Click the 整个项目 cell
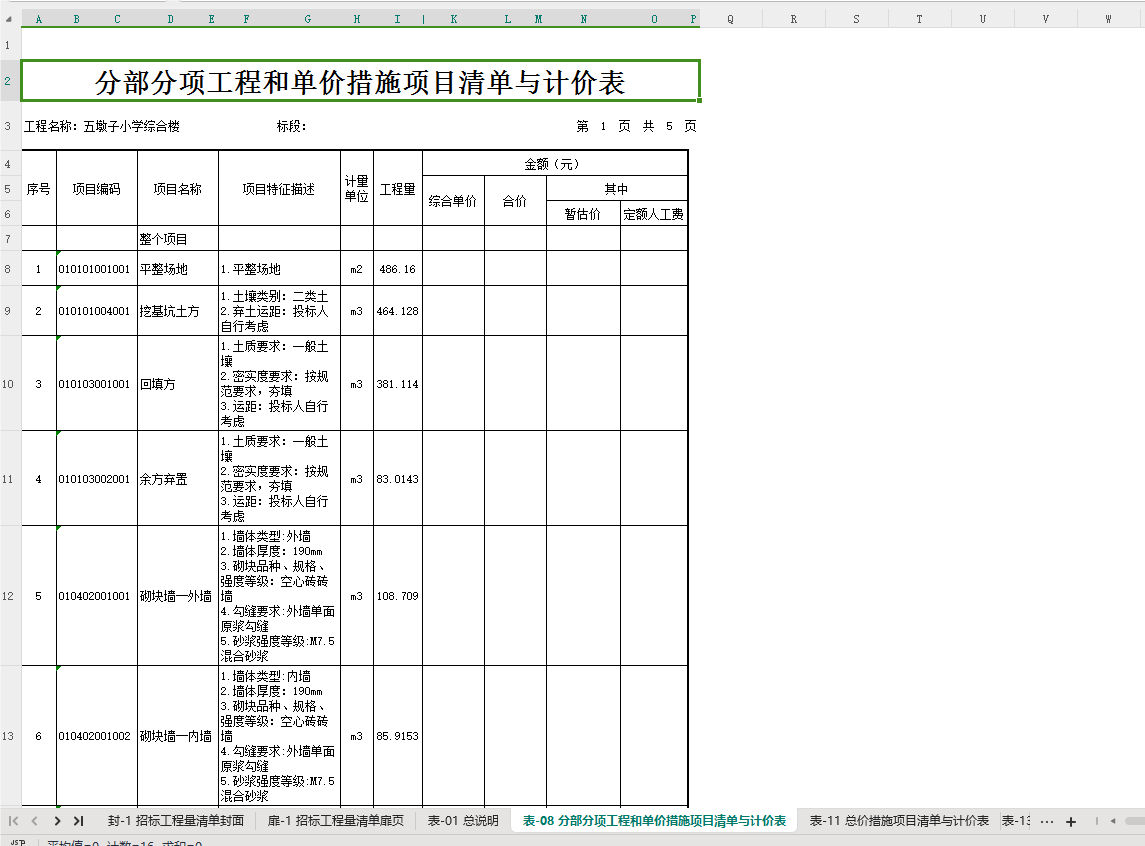Viewport: 1145px width, 846px height. coord(177,239)
